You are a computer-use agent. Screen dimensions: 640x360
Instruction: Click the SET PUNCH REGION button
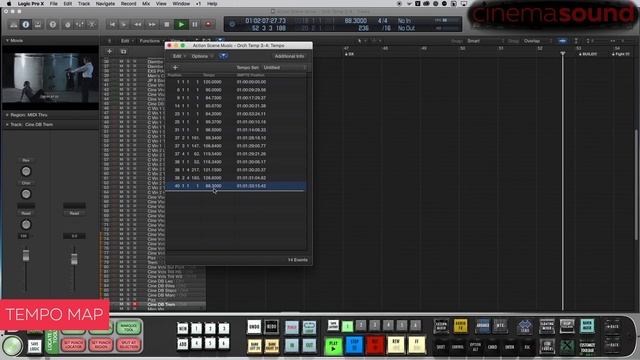click(101, 344)
